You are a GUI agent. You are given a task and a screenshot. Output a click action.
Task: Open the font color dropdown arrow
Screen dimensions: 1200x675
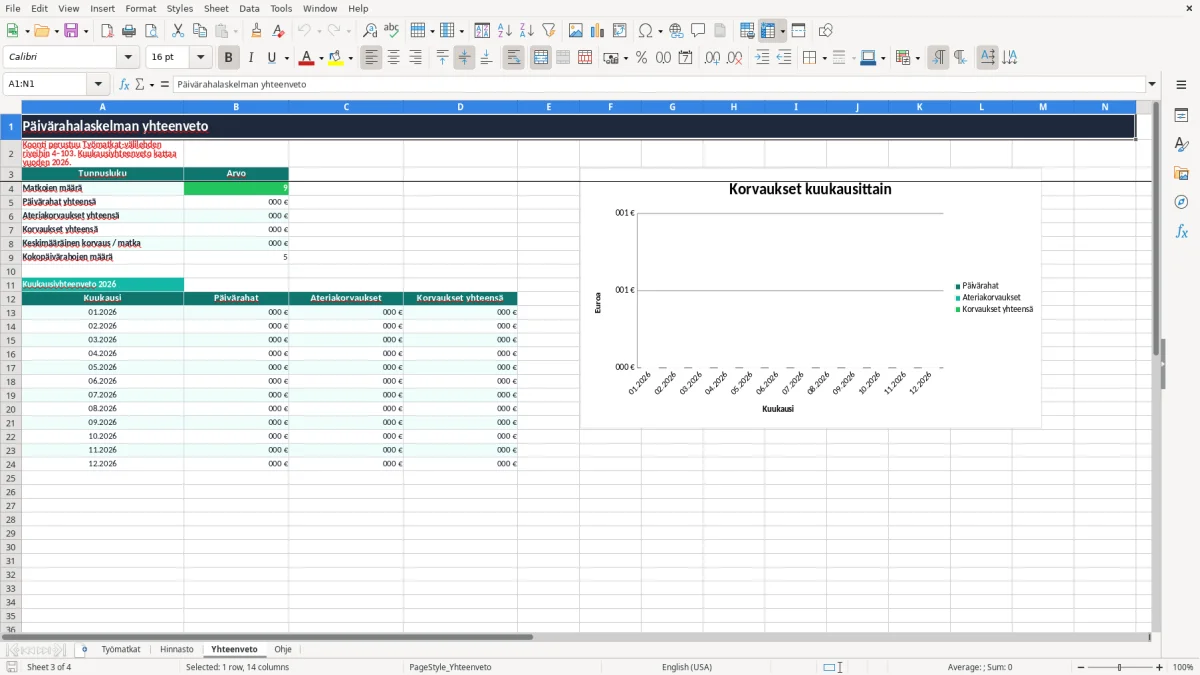point(321,58)
